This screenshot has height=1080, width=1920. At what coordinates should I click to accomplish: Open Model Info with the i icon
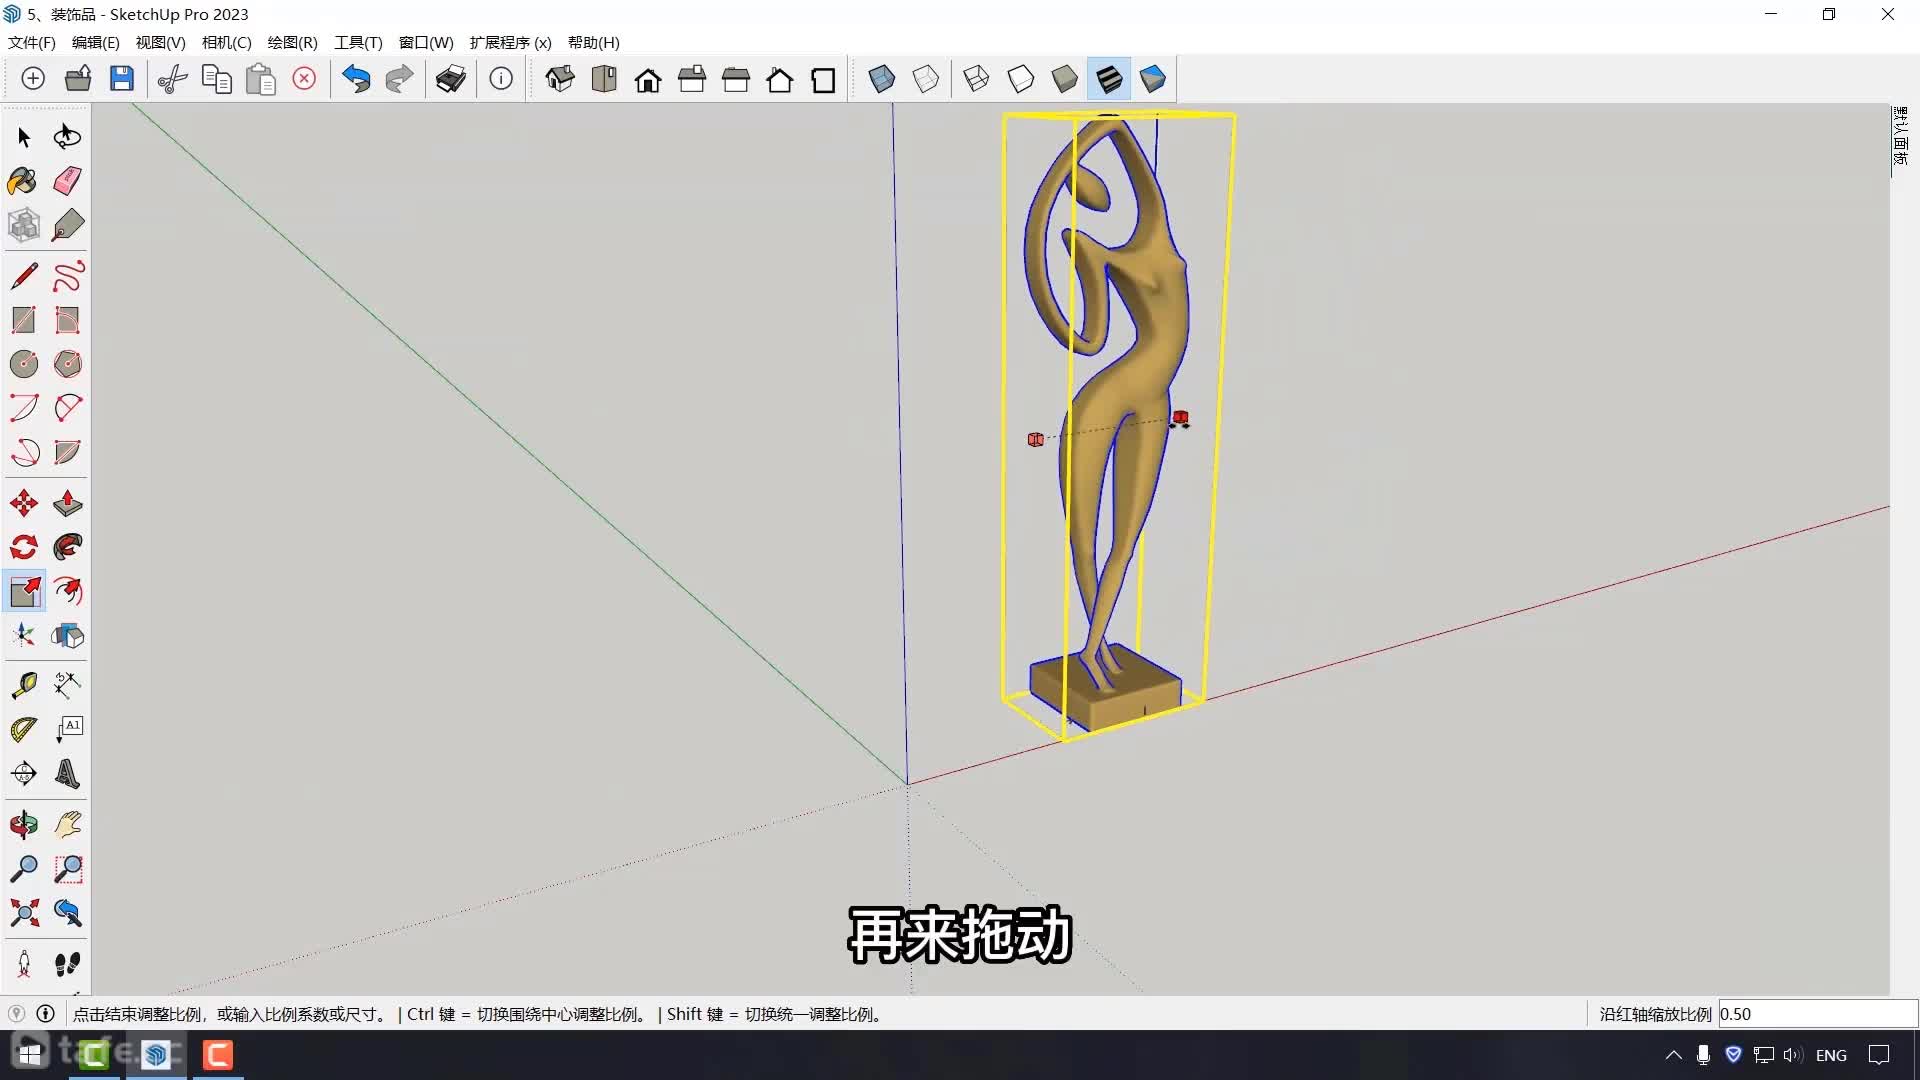[501, 79]
